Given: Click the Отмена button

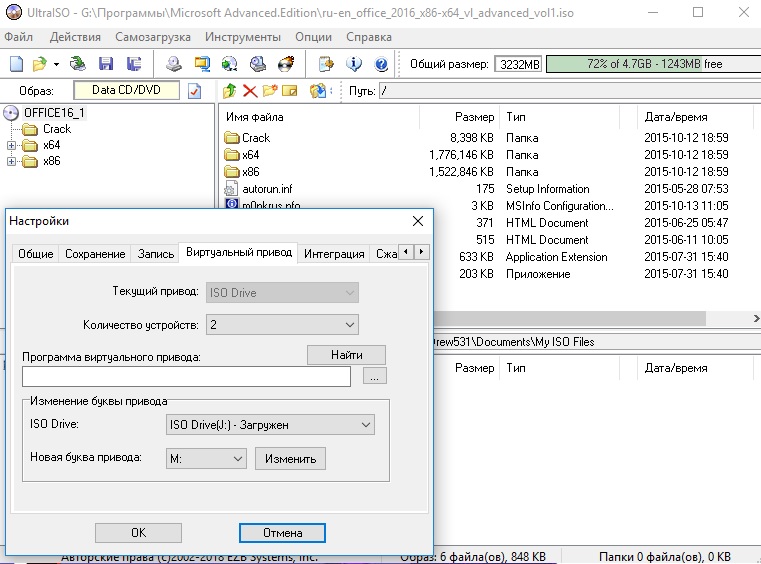Looking at the screenshot, I should click(x=282, y=533).
